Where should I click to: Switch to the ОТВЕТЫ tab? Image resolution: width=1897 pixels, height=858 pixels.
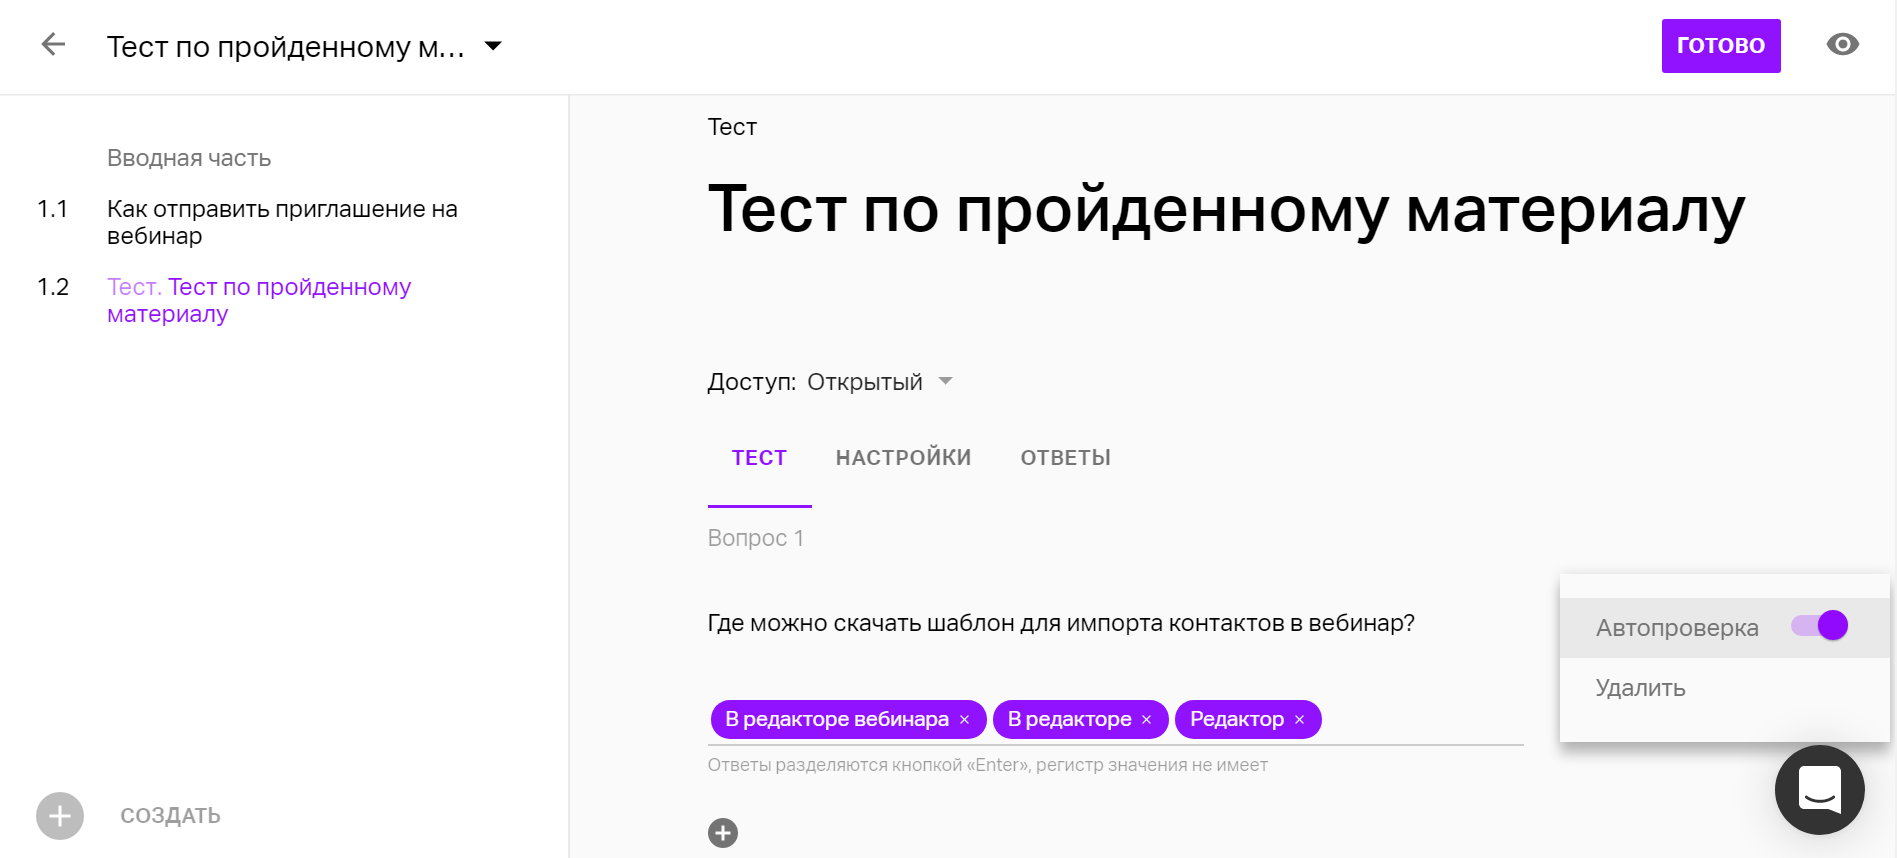coord(1065,458)
